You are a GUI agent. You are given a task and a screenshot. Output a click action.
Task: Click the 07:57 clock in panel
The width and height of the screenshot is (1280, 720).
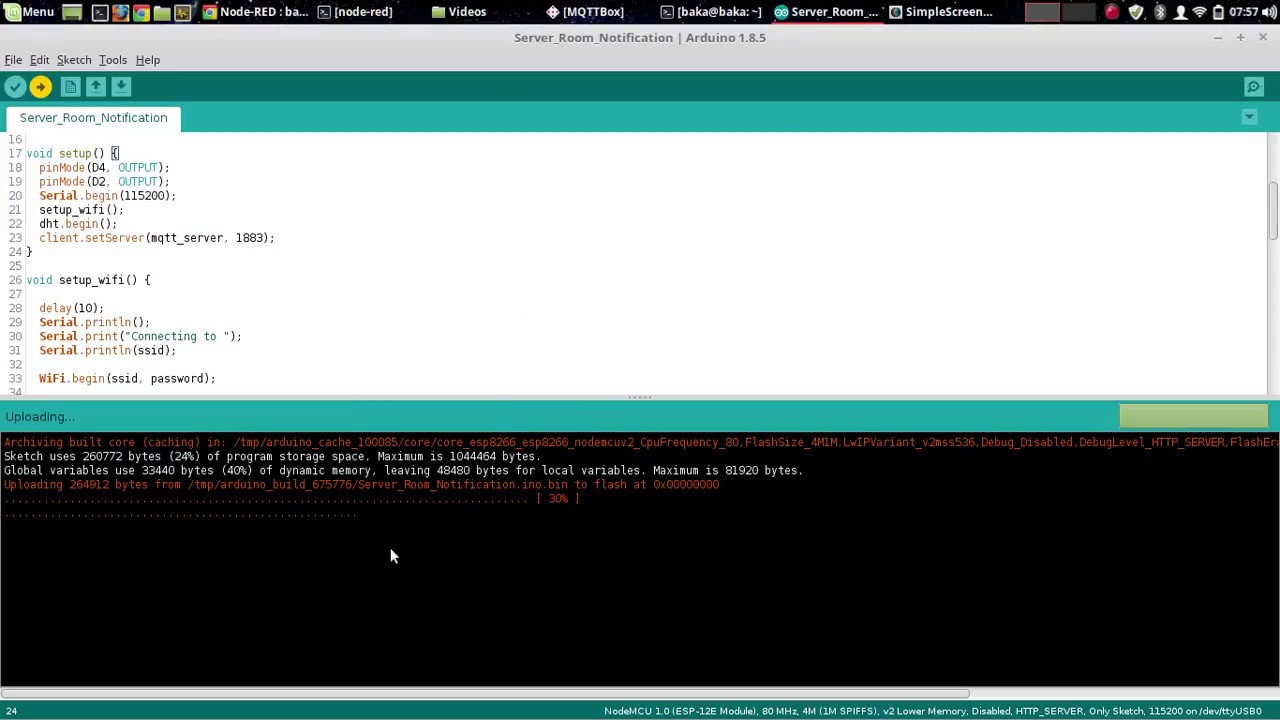pyautogui.click(x=1244, y=12)
